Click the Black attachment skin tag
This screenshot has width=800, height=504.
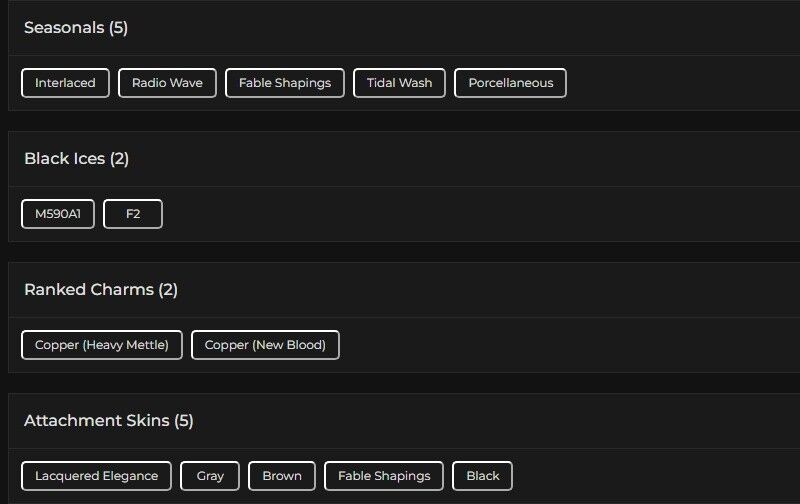pyautogui.click(x=482, y=476)
